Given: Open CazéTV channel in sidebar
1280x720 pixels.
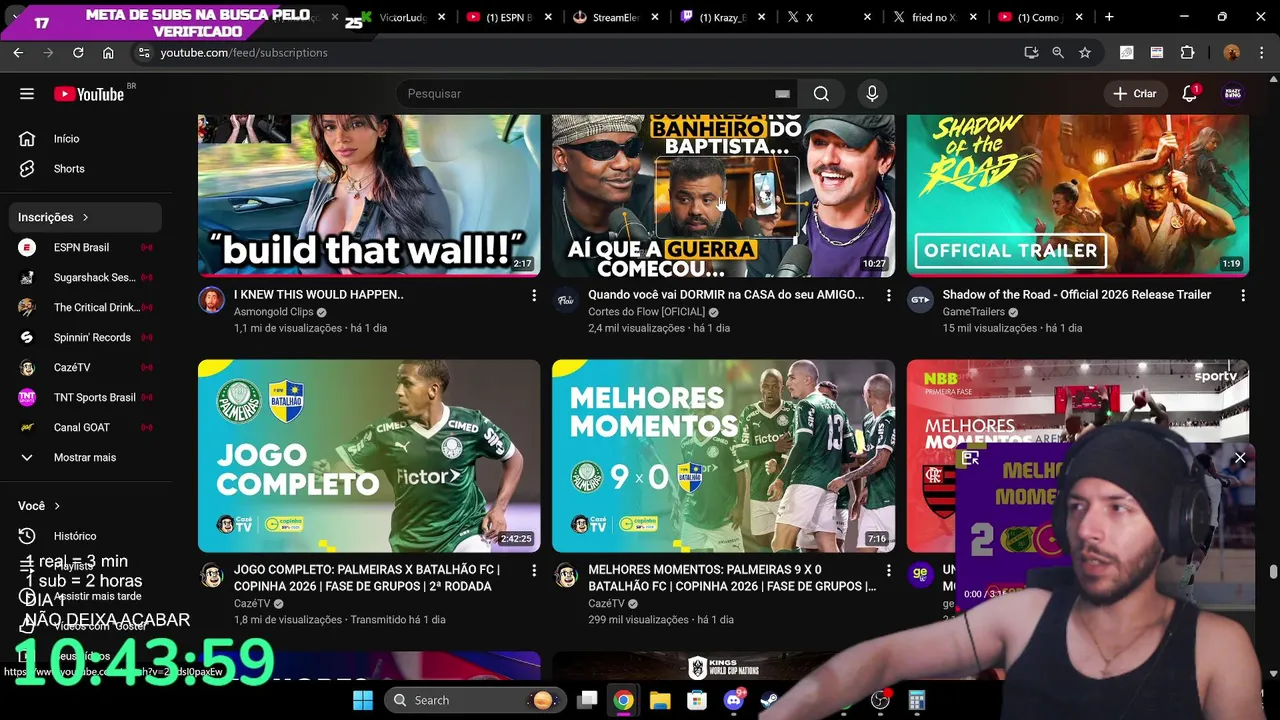Looking at the screenshot, I should point(86,367).
